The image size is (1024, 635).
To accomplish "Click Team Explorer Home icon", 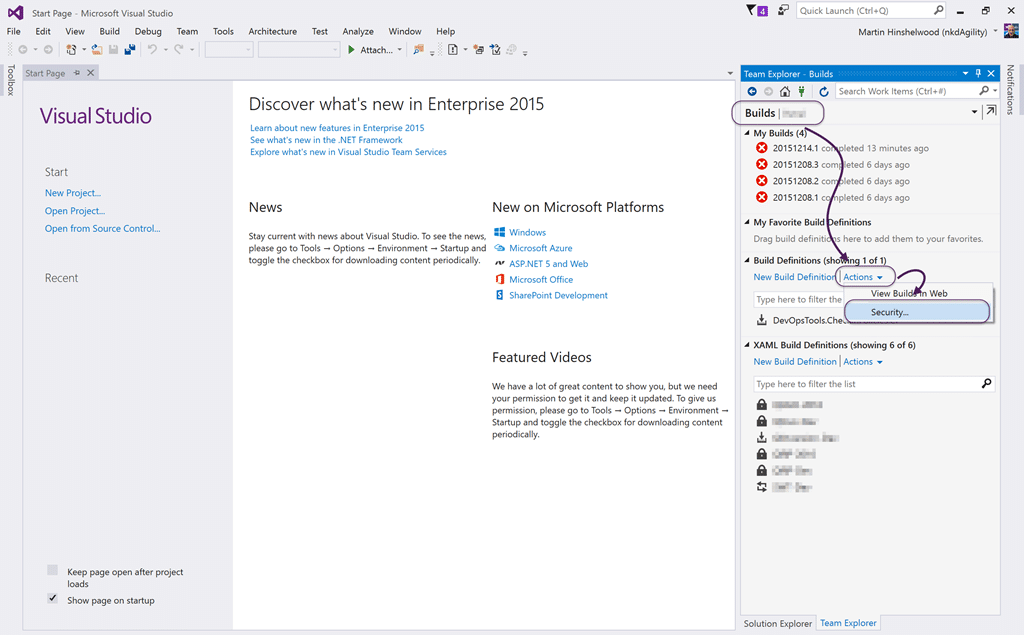I will (785, 91).
